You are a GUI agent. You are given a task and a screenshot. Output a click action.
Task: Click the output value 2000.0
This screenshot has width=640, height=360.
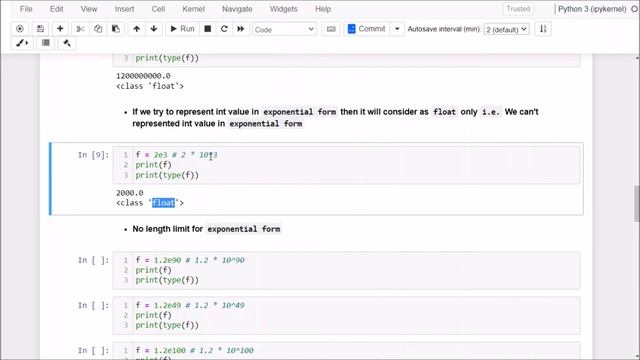(x=130, y=193)
